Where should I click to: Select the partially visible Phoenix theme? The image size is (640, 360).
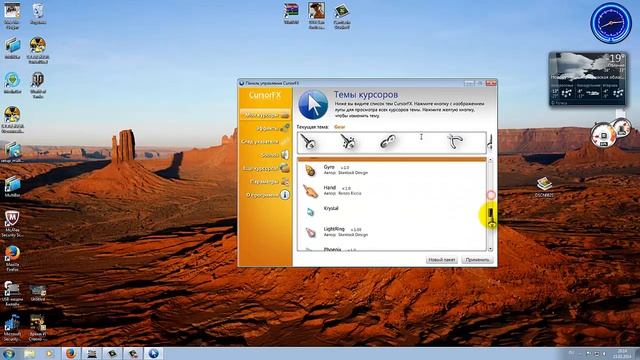tap(392, 248)
